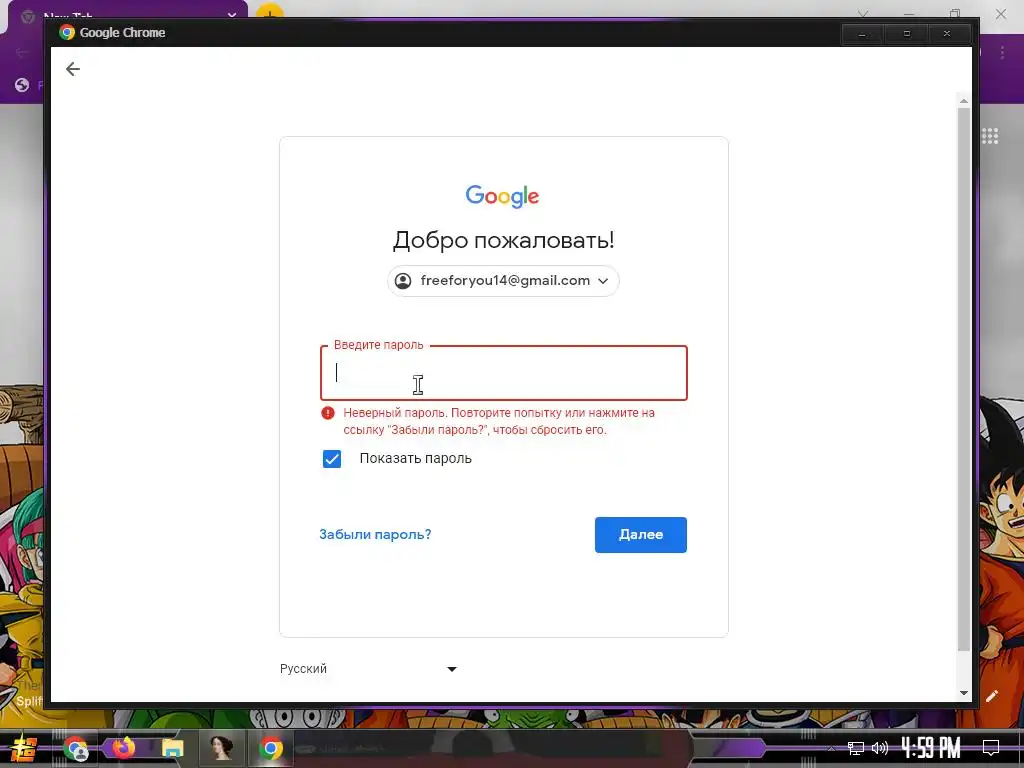Click the scrollbar down arrow
Image resolution: width=1024 pixels, height=768 pixels.
[x=964, y=693]
